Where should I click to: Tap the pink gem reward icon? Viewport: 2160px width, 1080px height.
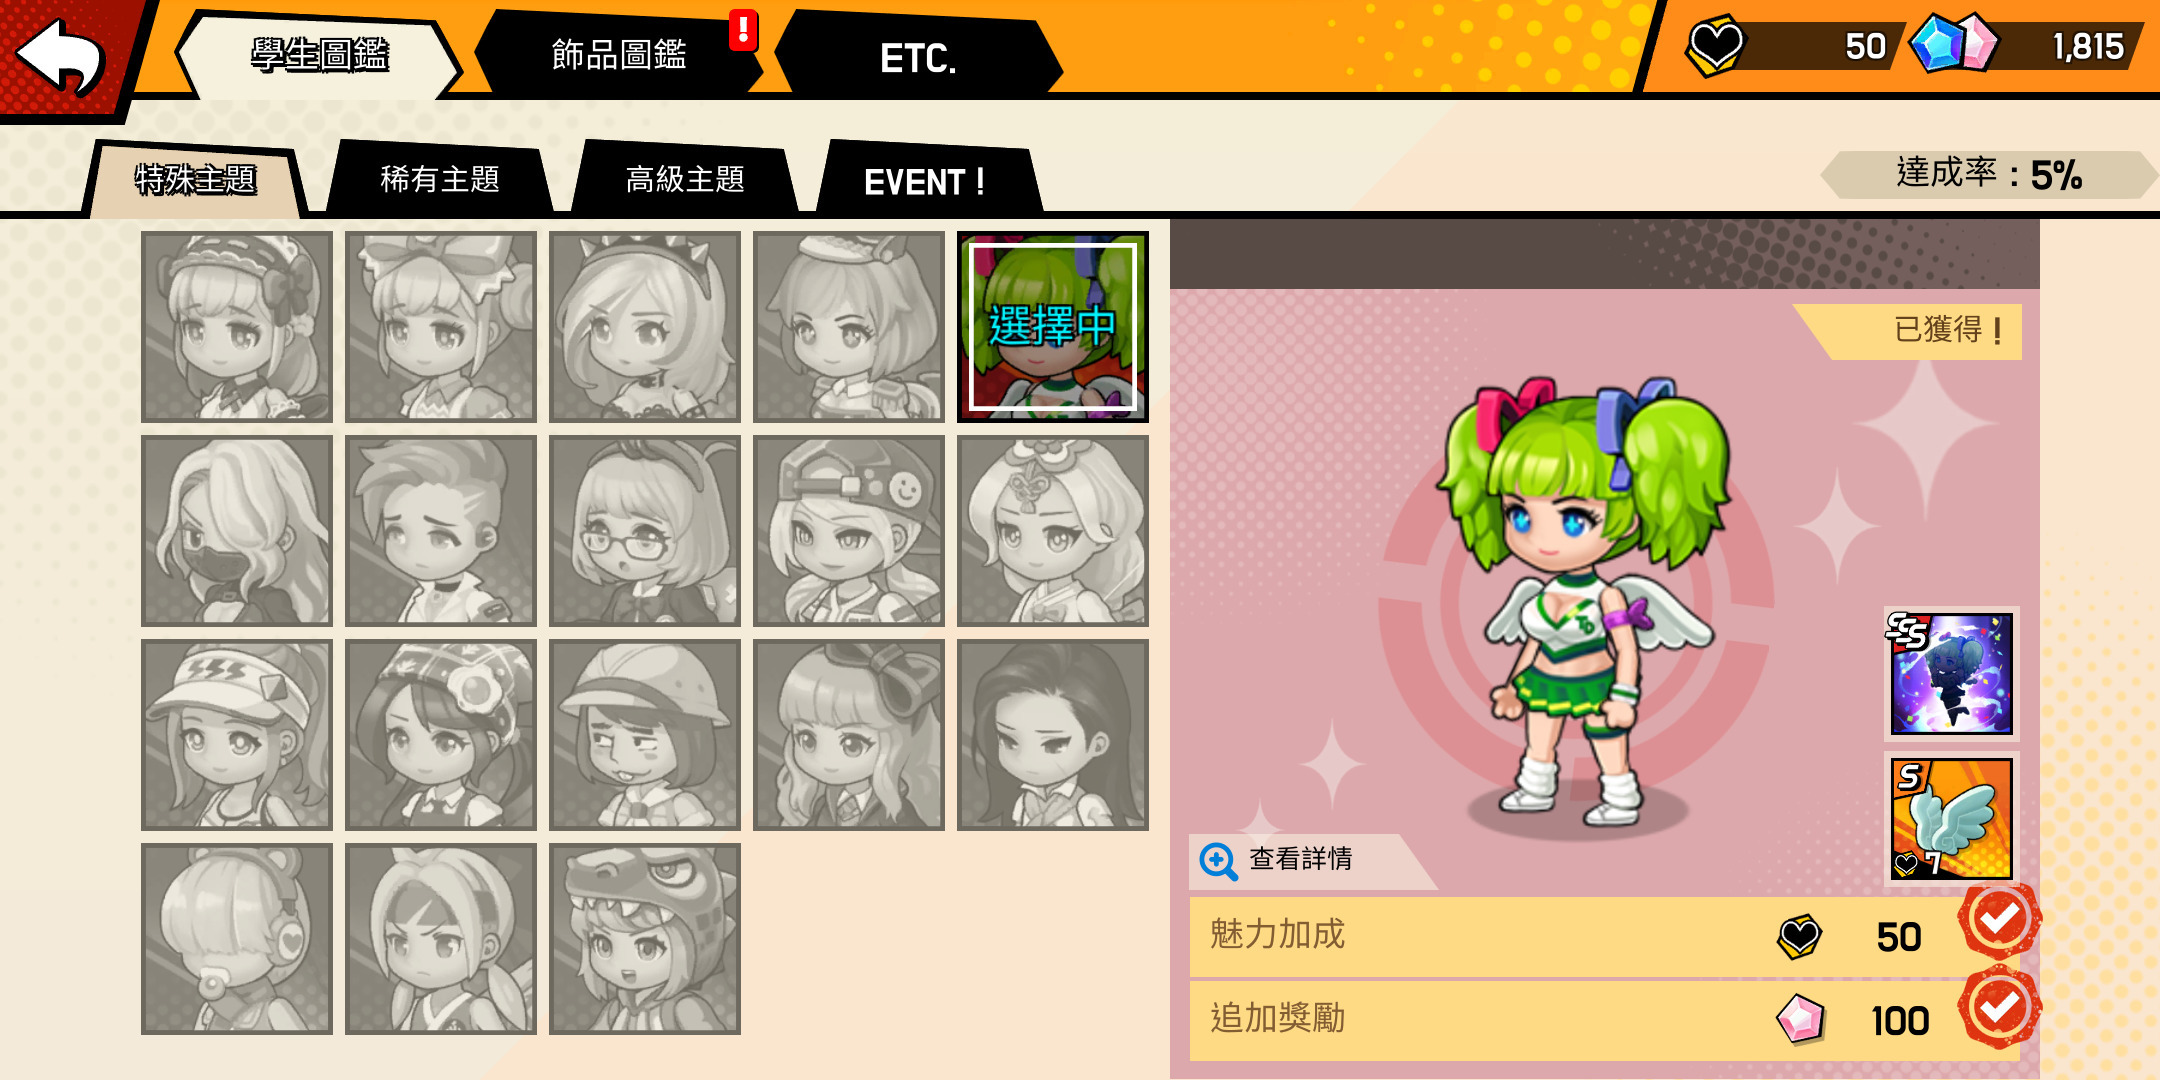[x=1801, y=1019]
